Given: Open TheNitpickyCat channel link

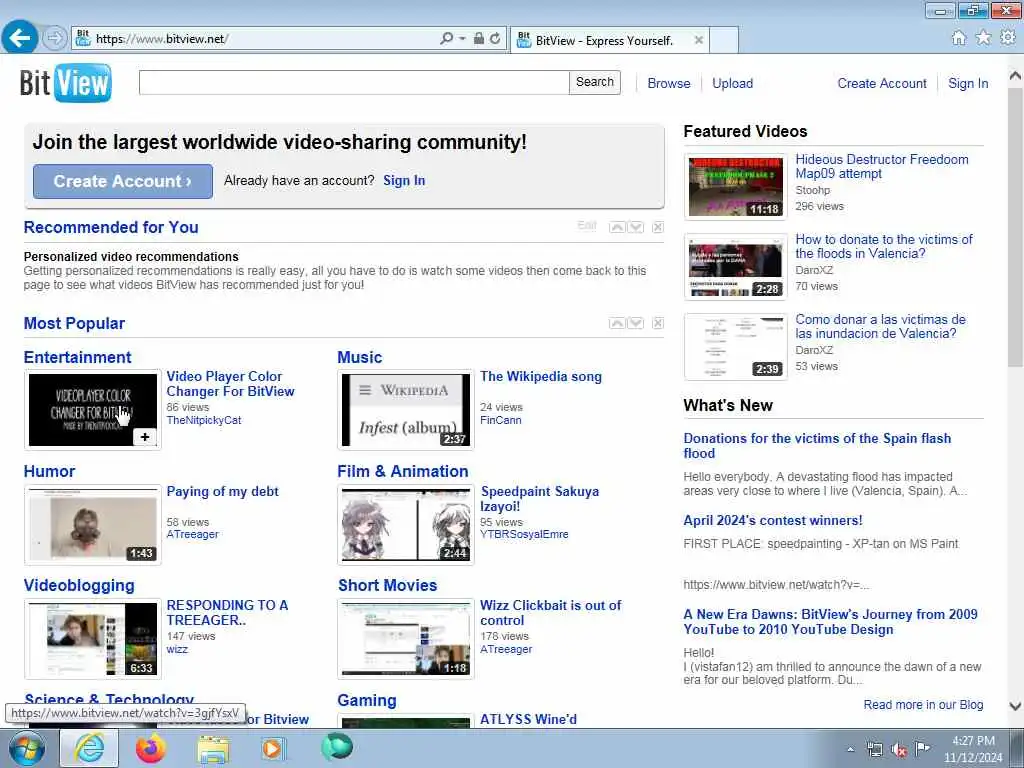Looking at the screenshot, I should (x=204, y=420).
